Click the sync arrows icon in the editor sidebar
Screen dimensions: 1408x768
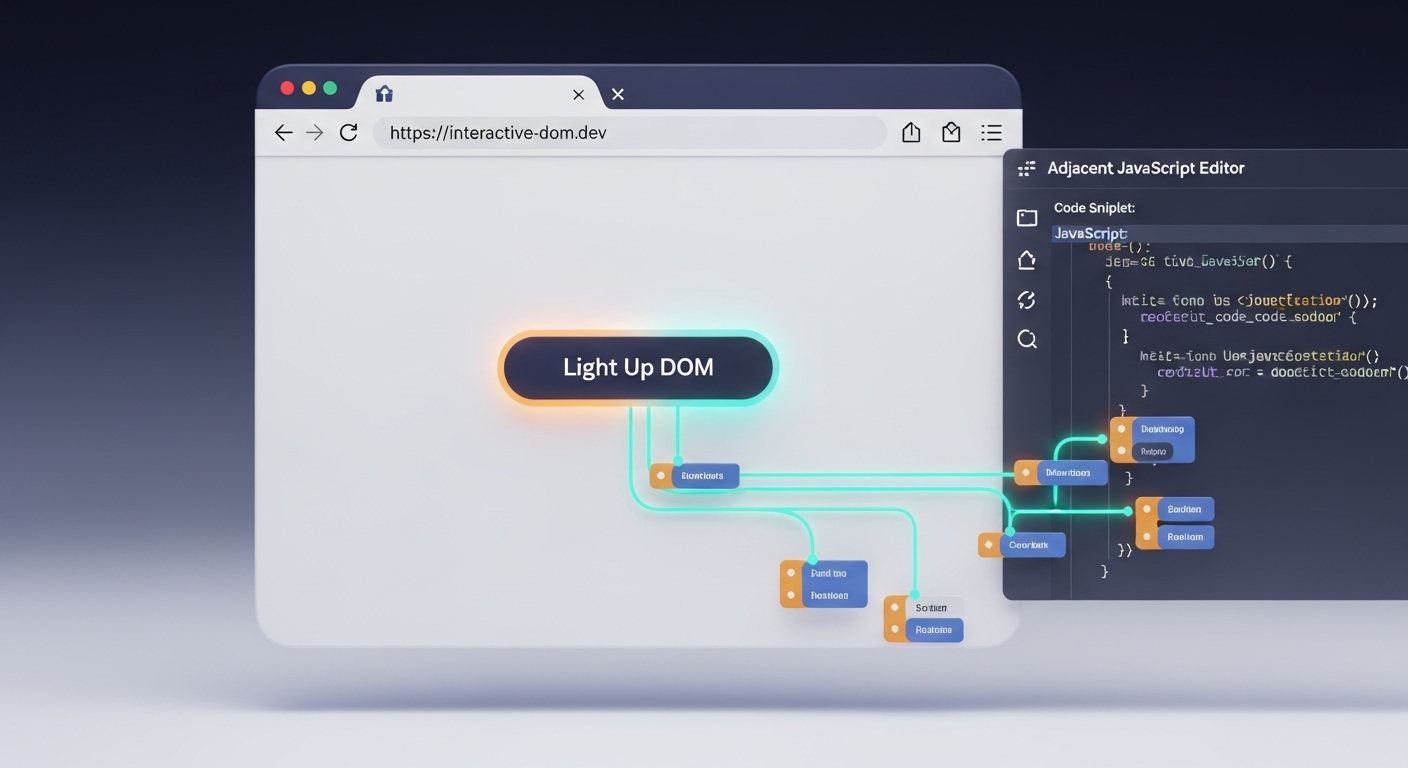coord(1027,300)
